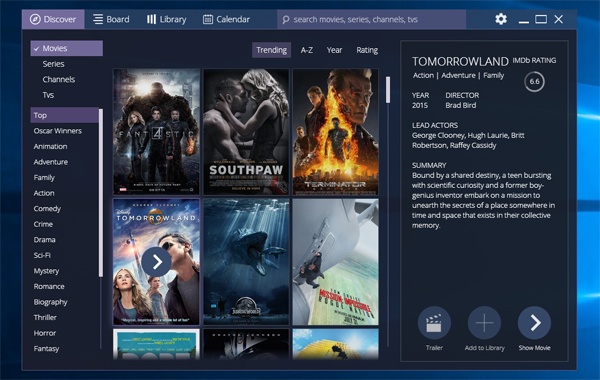The image size is (600, 380).
Task: Click the movie grid vertical scrollbar
Action: [x=388, y=90]
